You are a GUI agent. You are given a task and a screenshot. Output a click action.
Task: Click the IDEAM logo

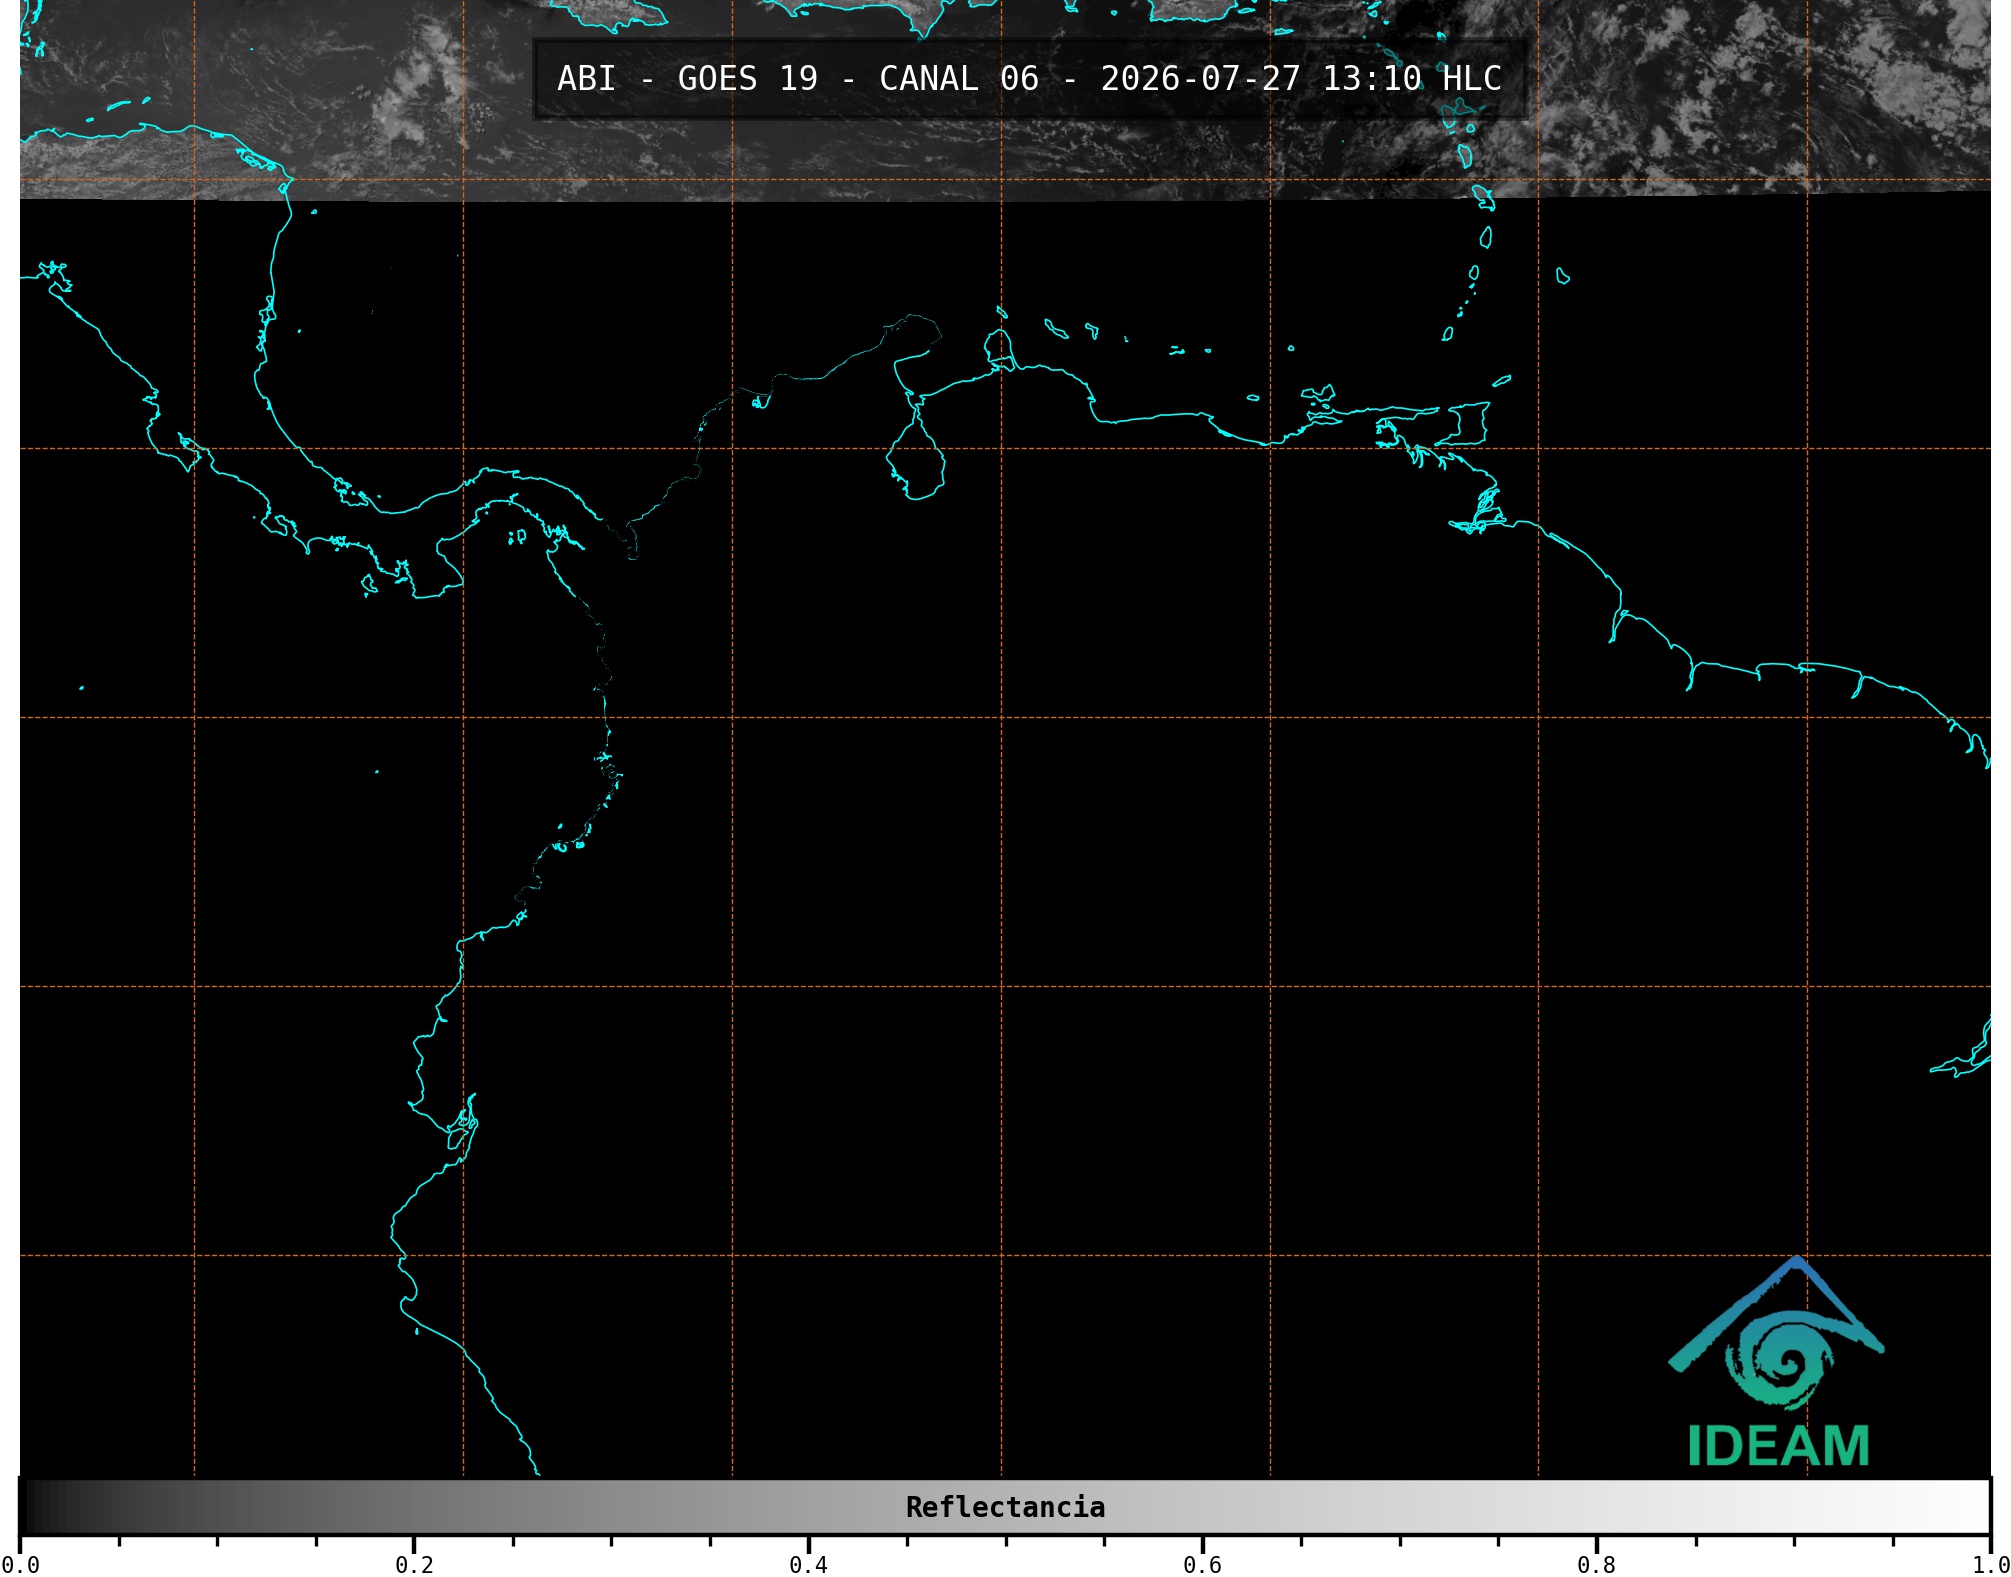point(1777,1362)
